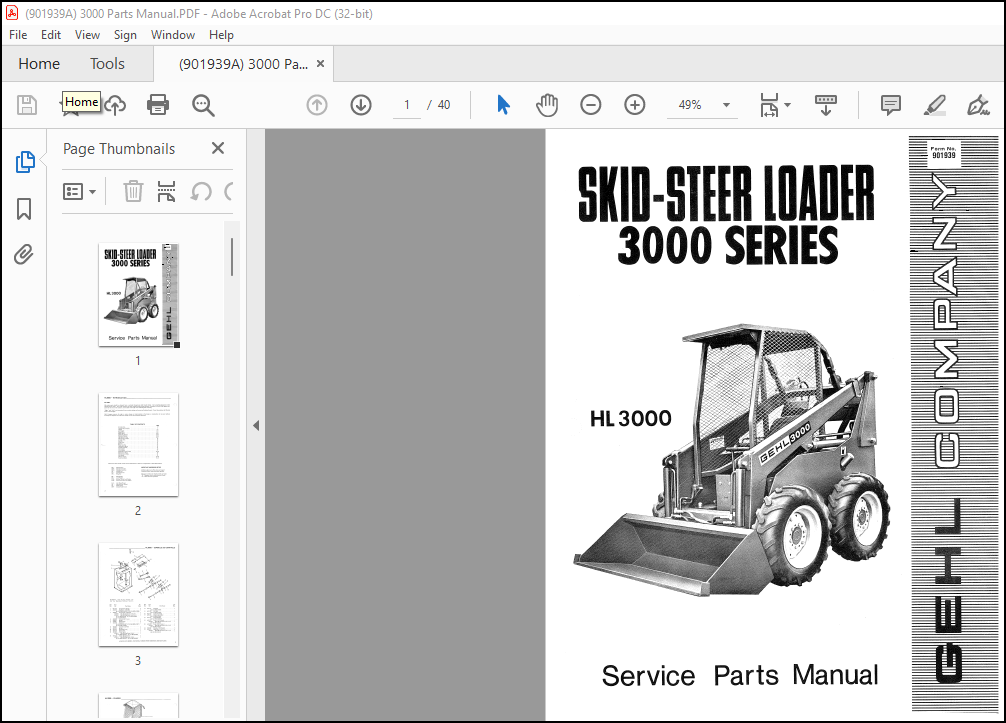The width and height of the screenshot is (1006, 723).
Task: Rotate the page counterclockwise
Action: click(x=201, y=191)
